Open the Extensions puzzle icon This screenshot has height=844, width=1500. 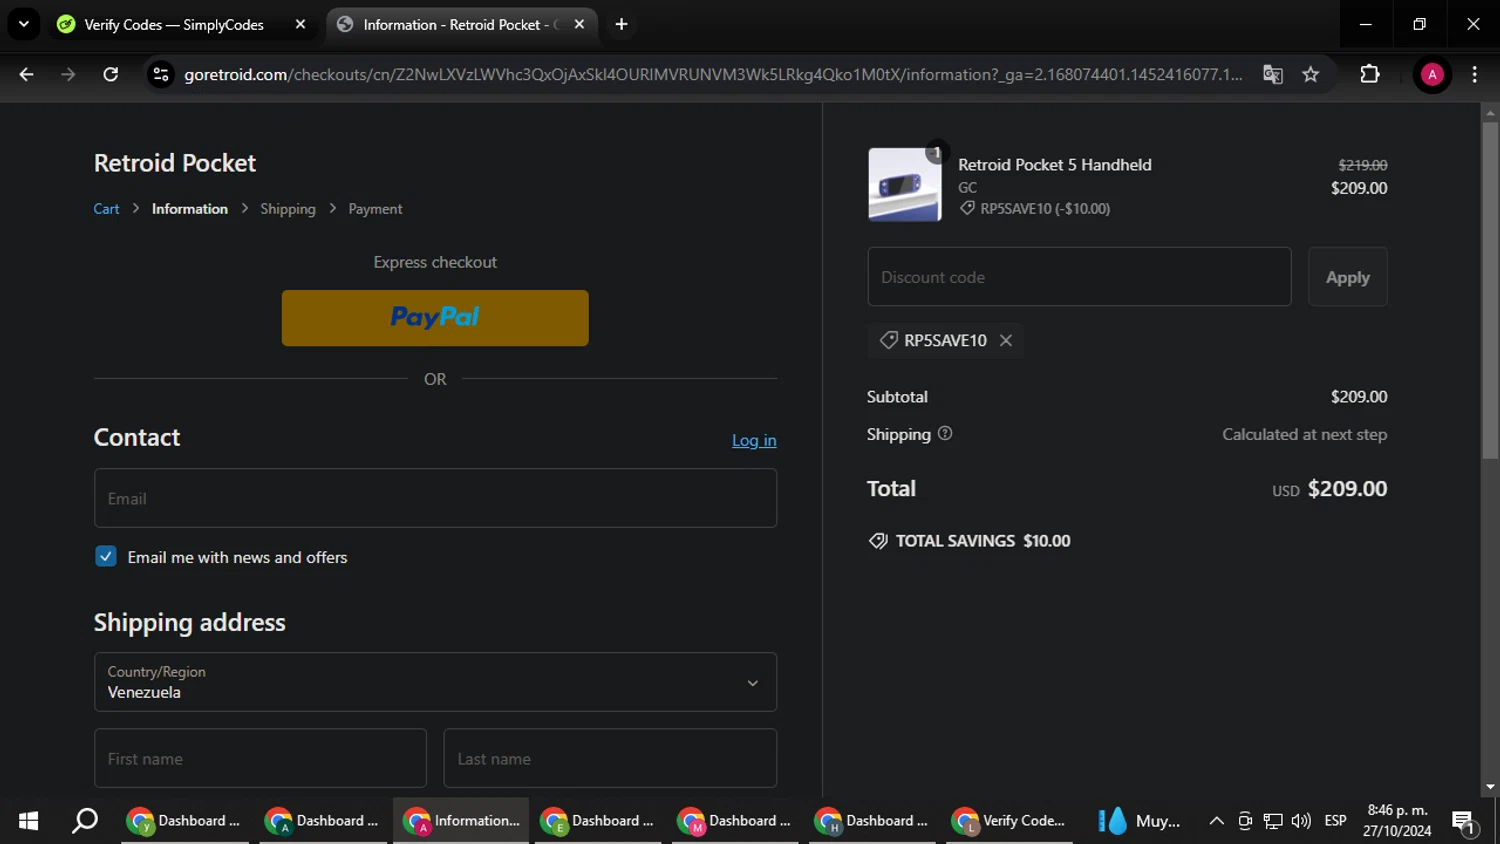point(1370,75)
